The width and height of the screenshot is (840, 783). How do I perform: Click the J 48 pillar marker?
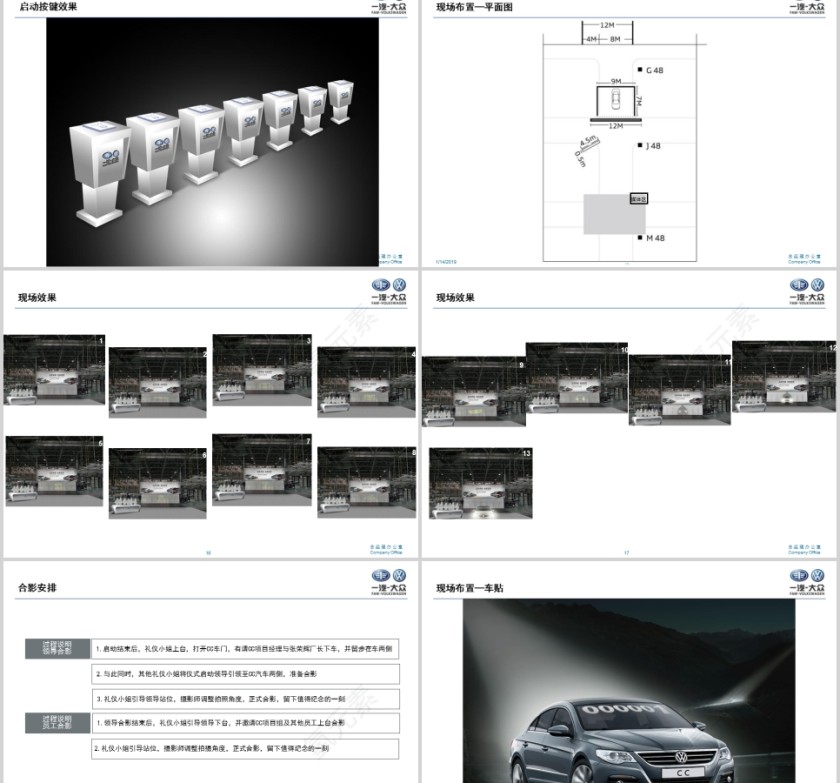point(640,146)
